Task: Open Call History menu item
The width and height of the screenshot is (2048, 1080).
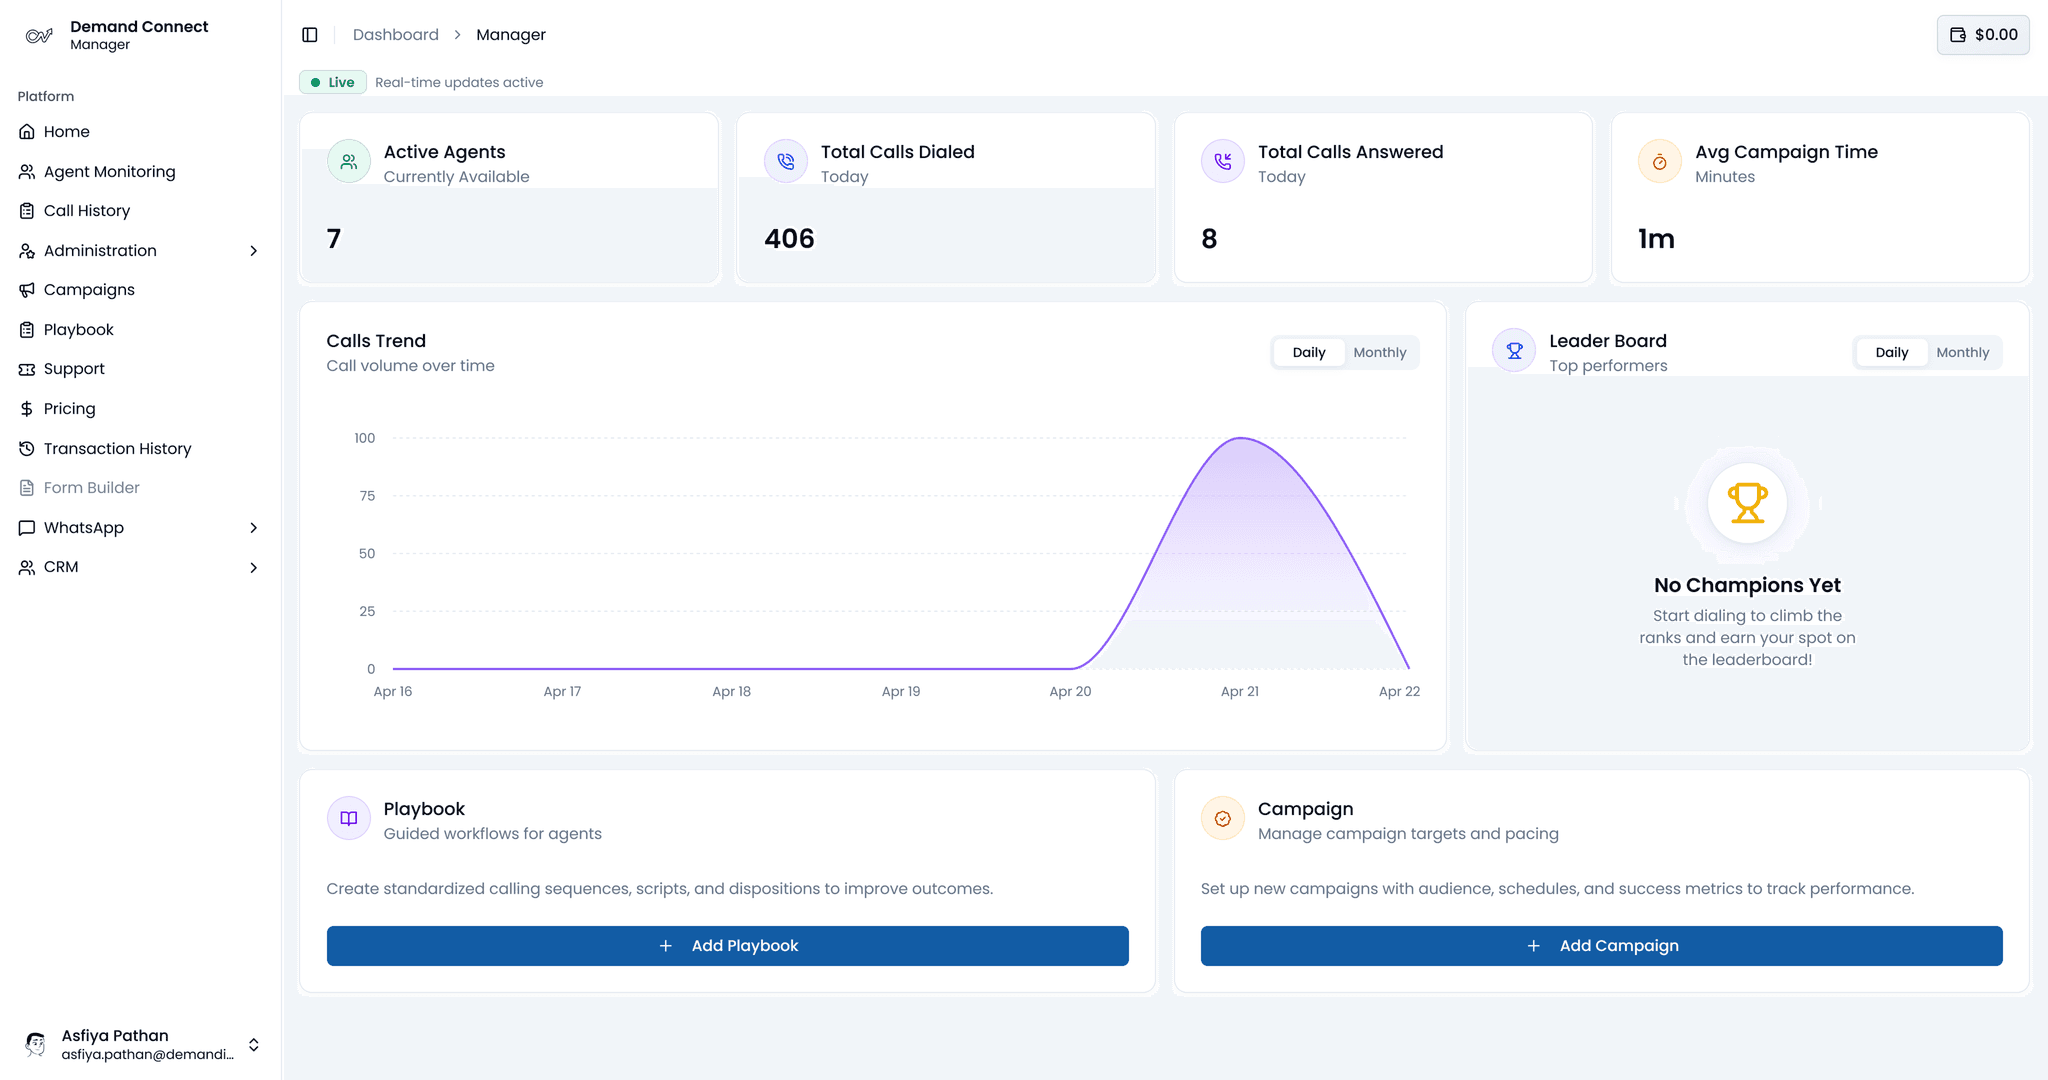Action: (x=140, y=211)
